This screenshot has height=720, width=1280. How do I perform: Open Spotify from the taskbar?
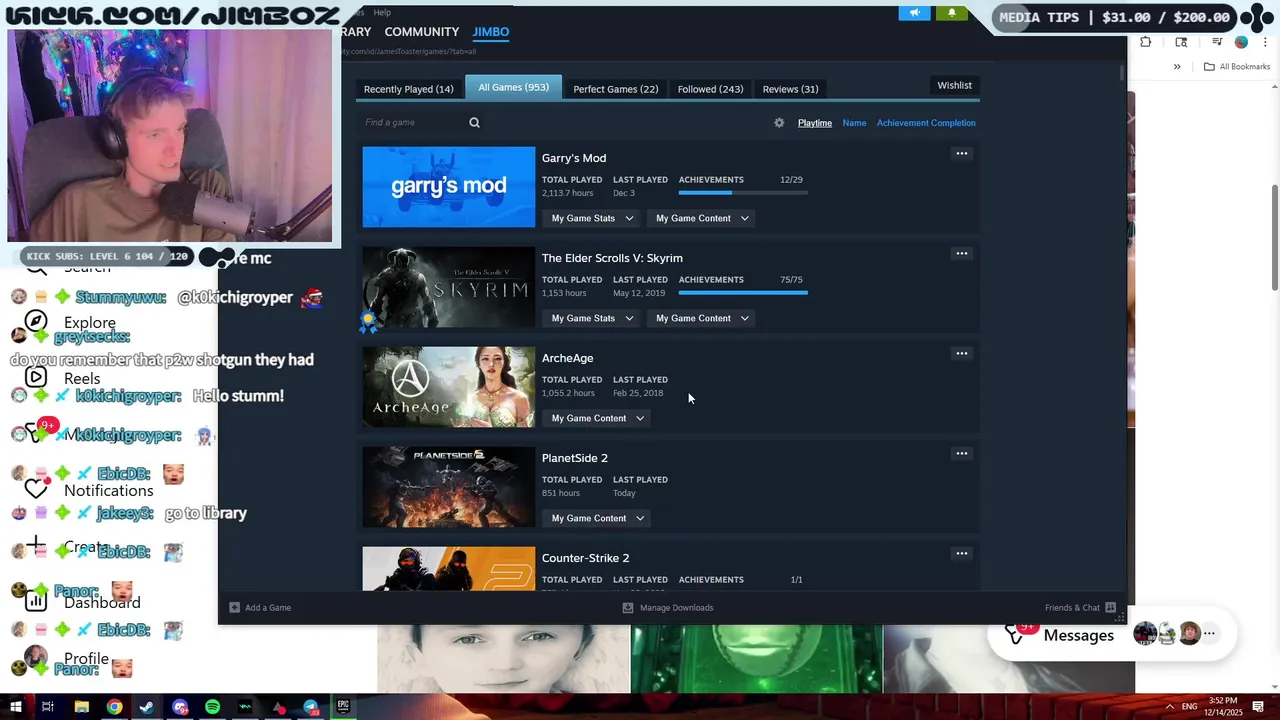213,707
